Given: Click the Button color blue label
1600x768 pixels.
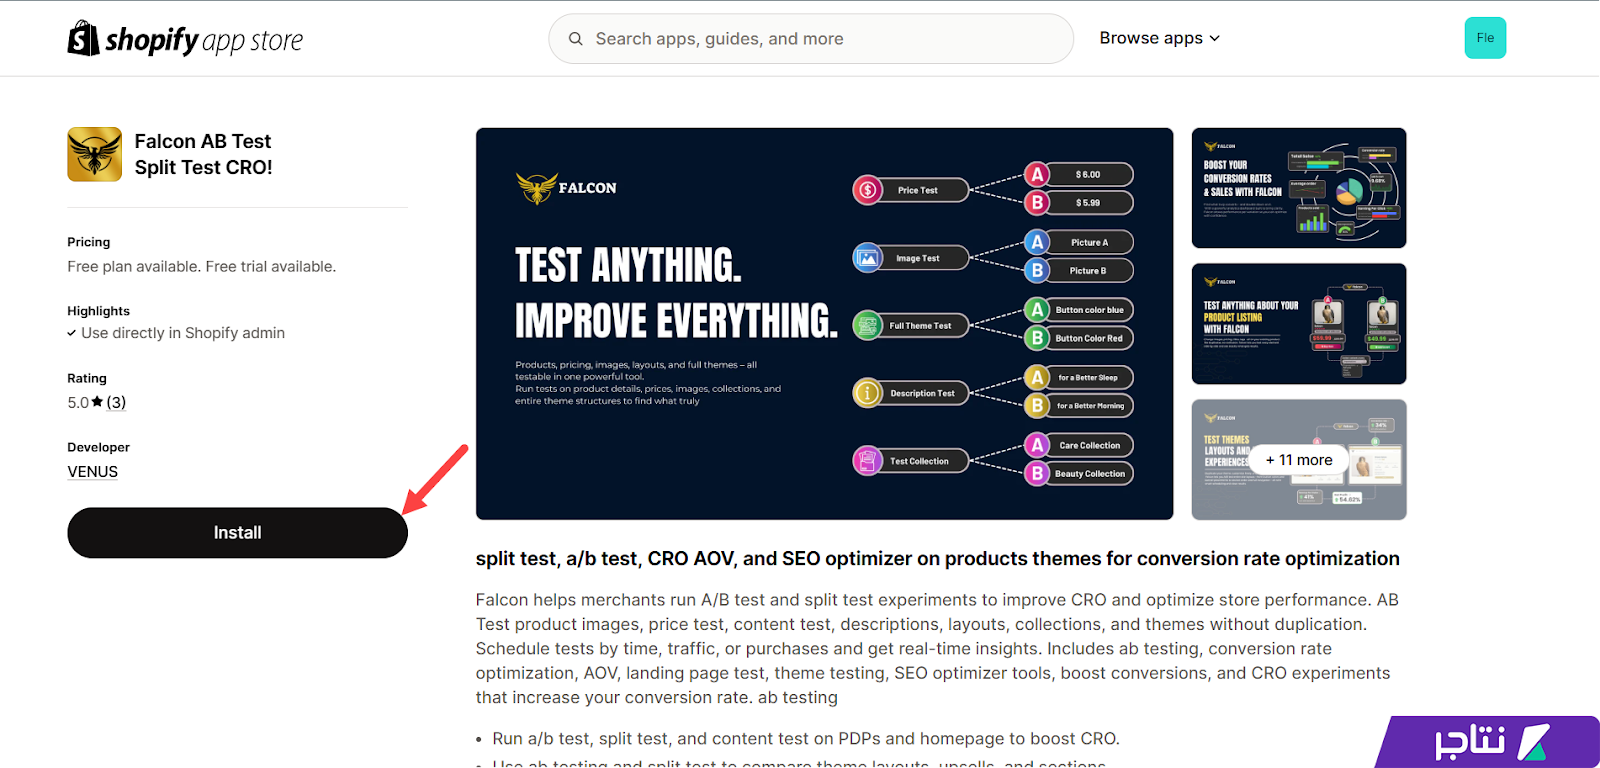Looking at the screenshot, I should [x=1089, y=310].
